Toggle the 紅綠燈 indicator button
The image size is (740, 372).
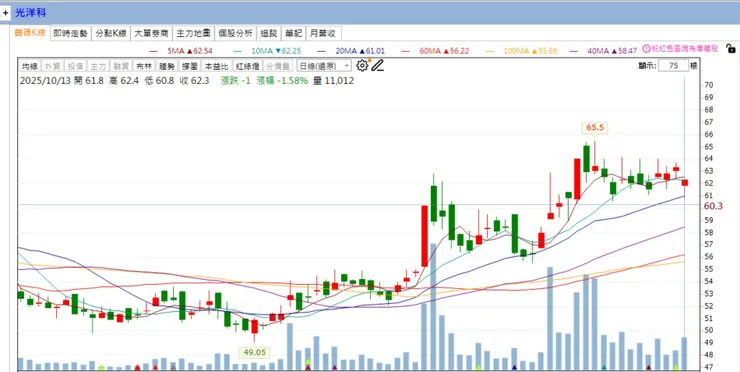tap(247, 66)
